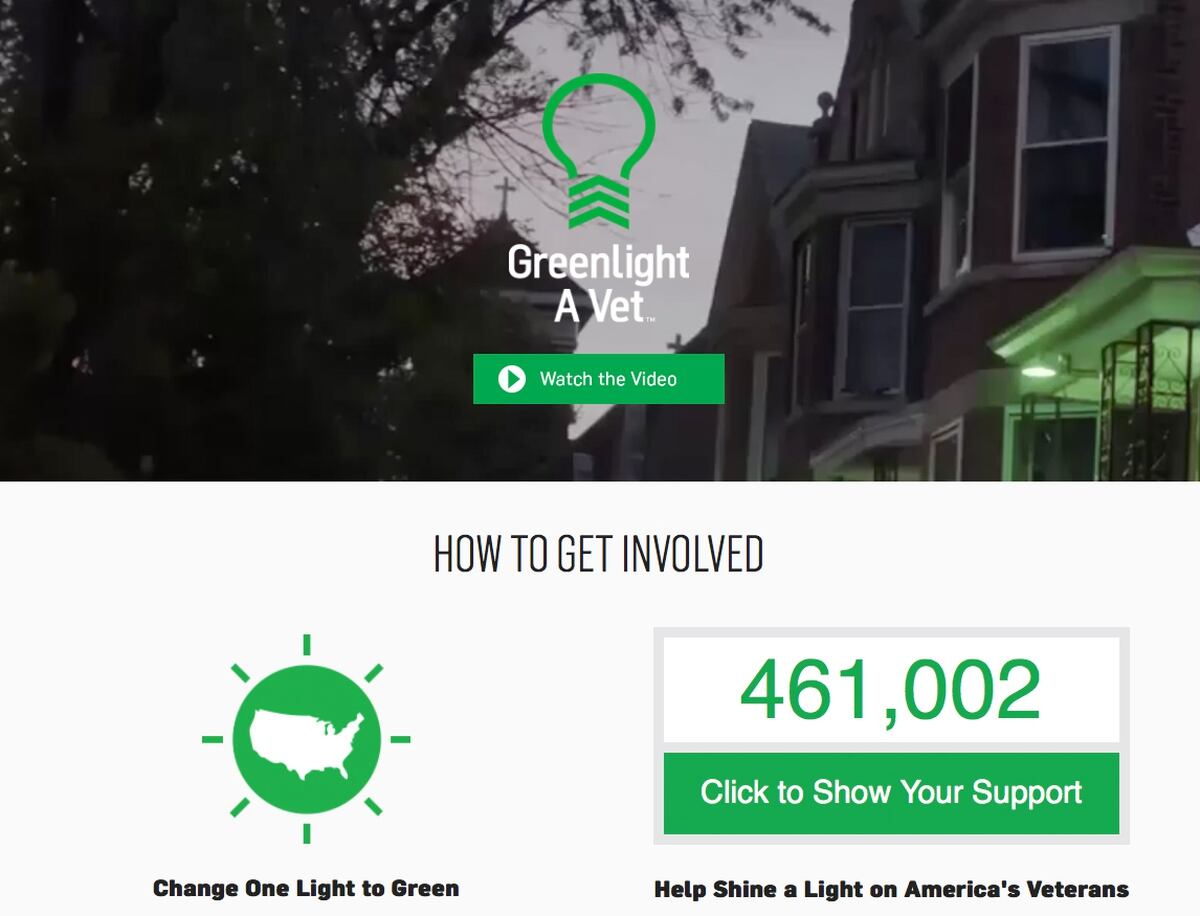Click the play icon on the video button

[512, 379]
